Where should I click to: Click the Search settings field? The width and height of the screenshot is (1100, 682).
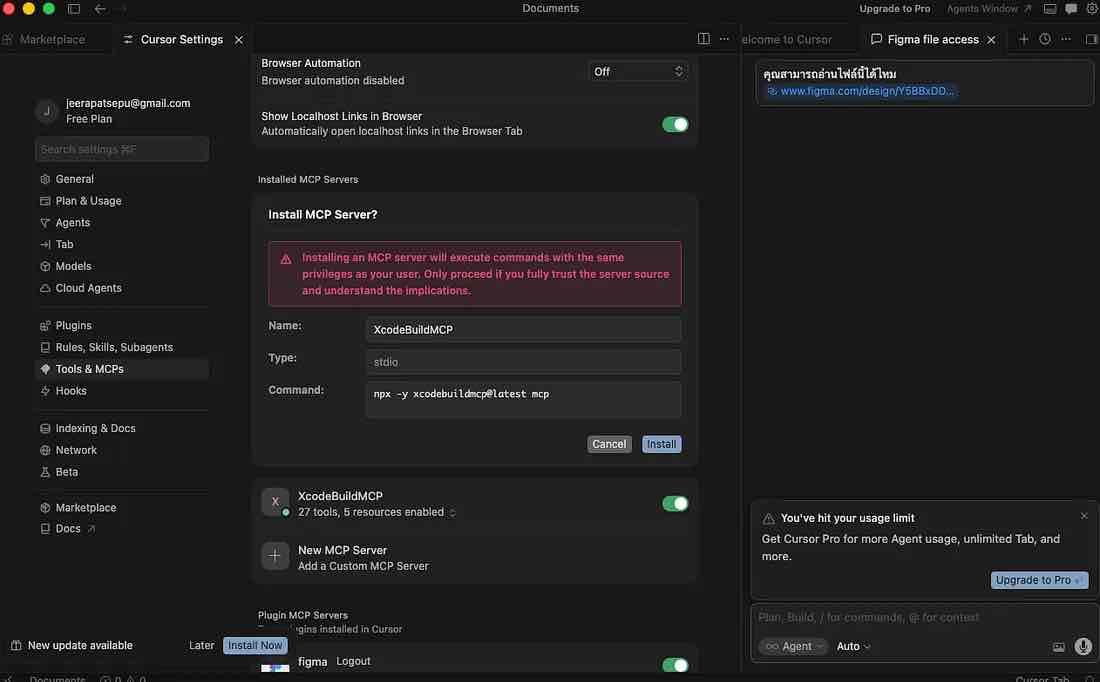(x=122, y=149)
